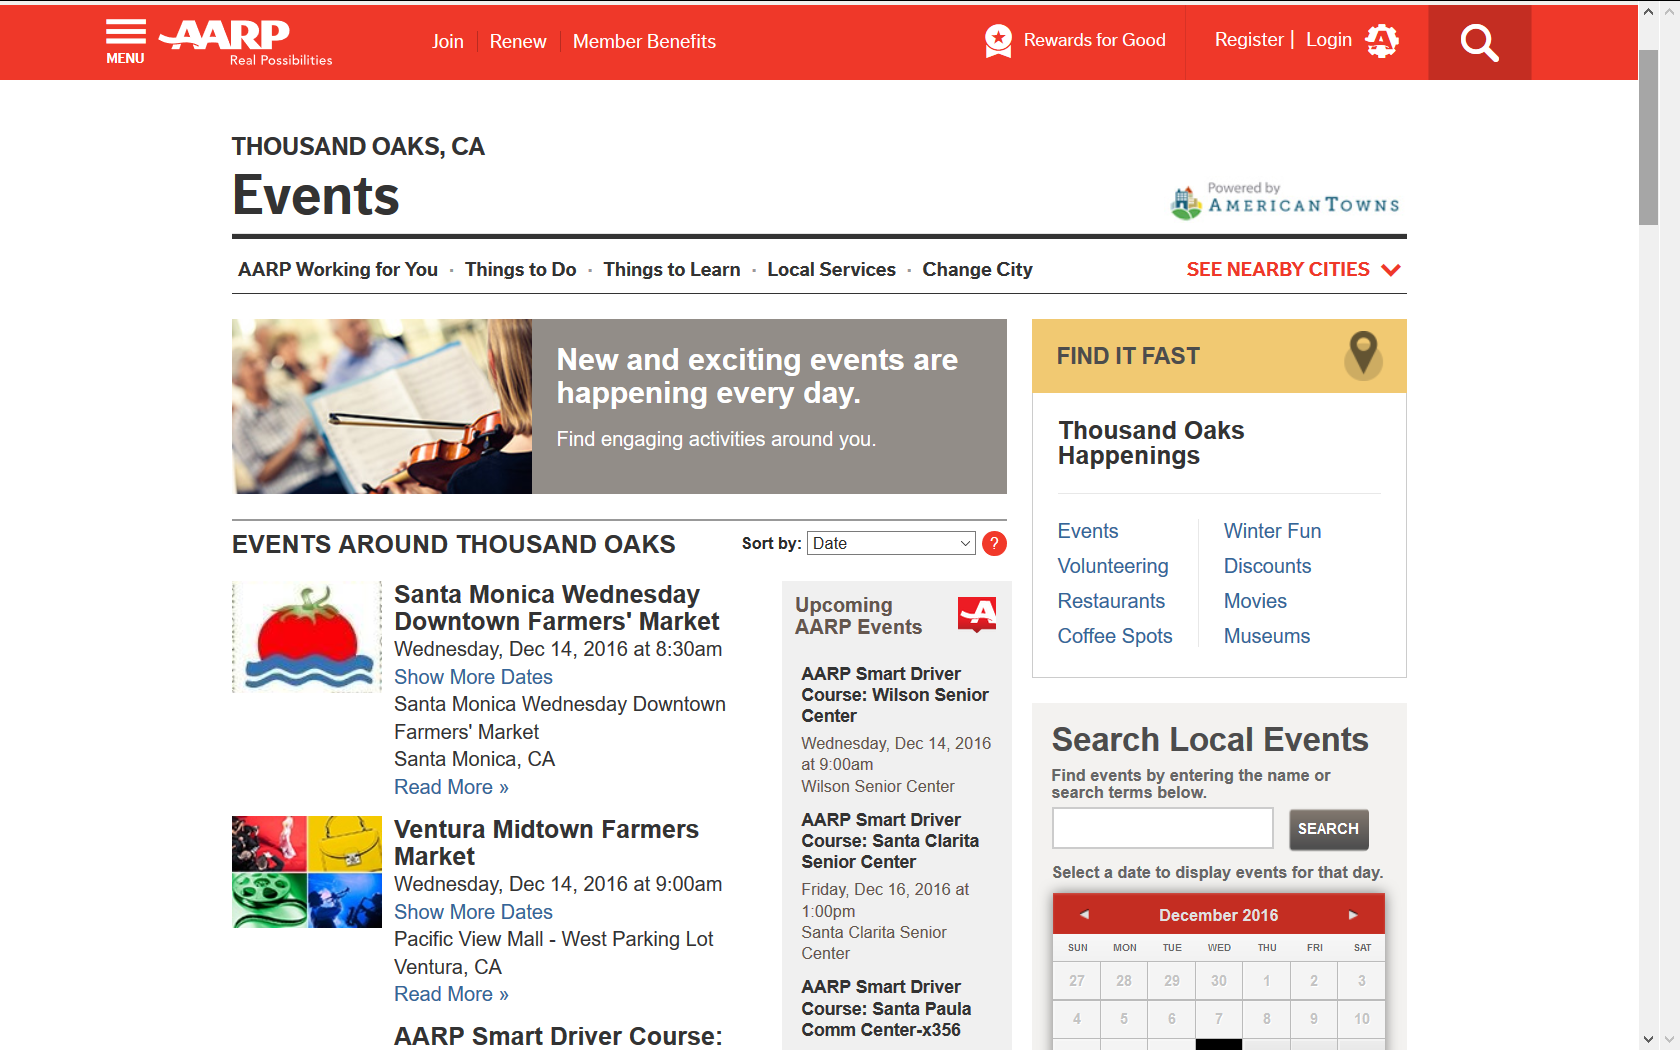Image resolution: width=1680 pixels, height=1050 pixels.
Task: Click the red question mark help icon
Action: tap(994, 543)
